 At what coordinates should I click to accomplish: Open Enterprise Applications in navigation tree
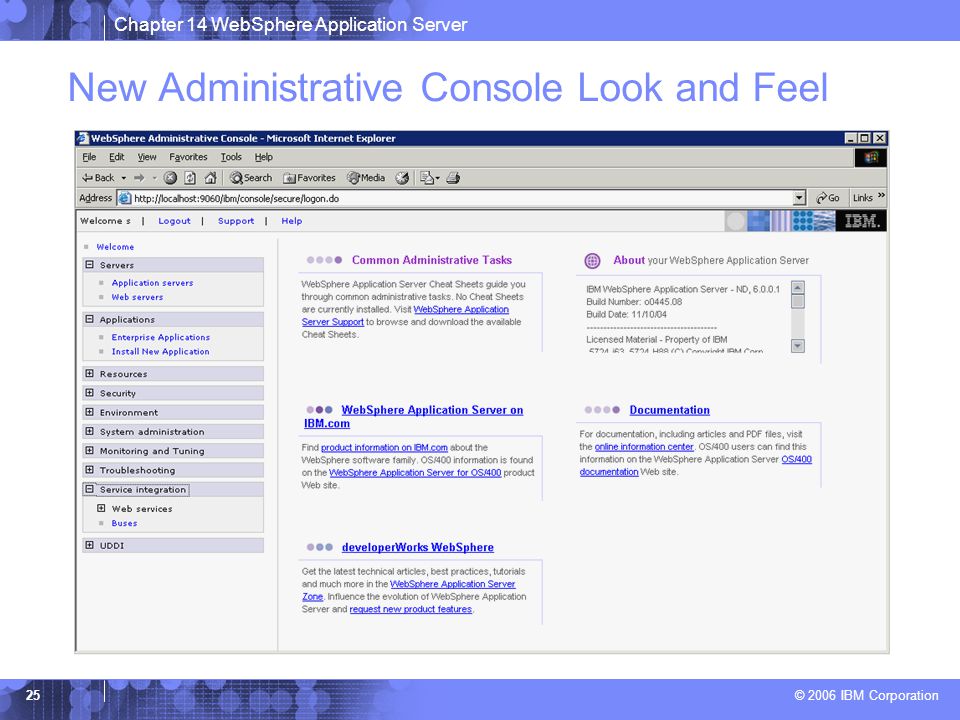click(x=160, y=337)
